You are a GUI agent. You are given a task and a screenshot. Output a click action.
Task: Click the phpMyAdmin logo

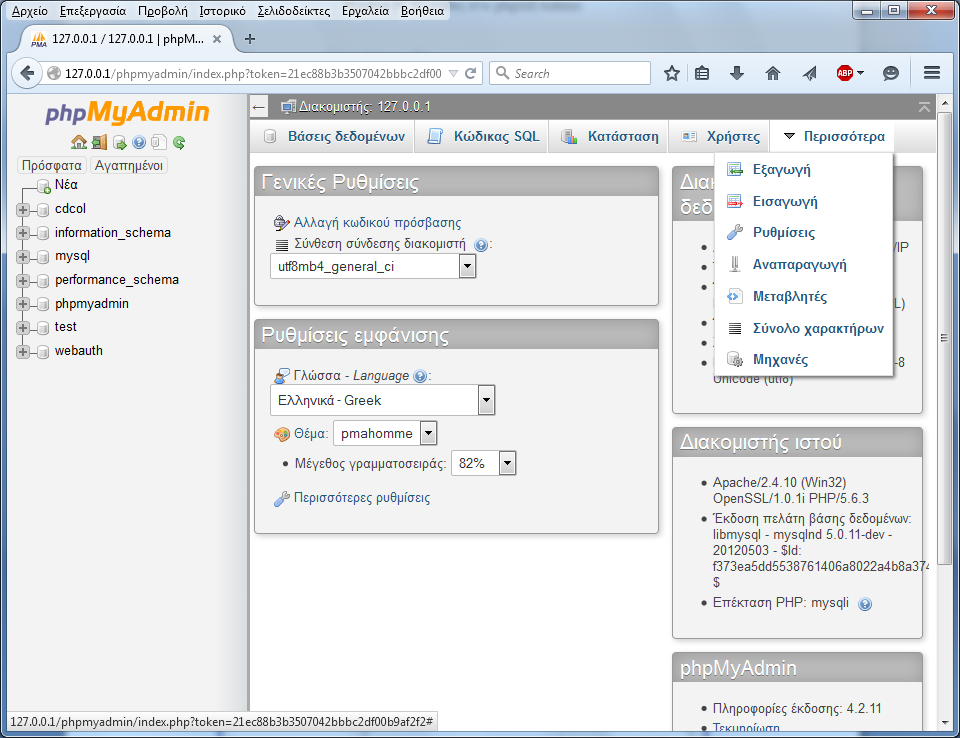[x=127, y=113]
